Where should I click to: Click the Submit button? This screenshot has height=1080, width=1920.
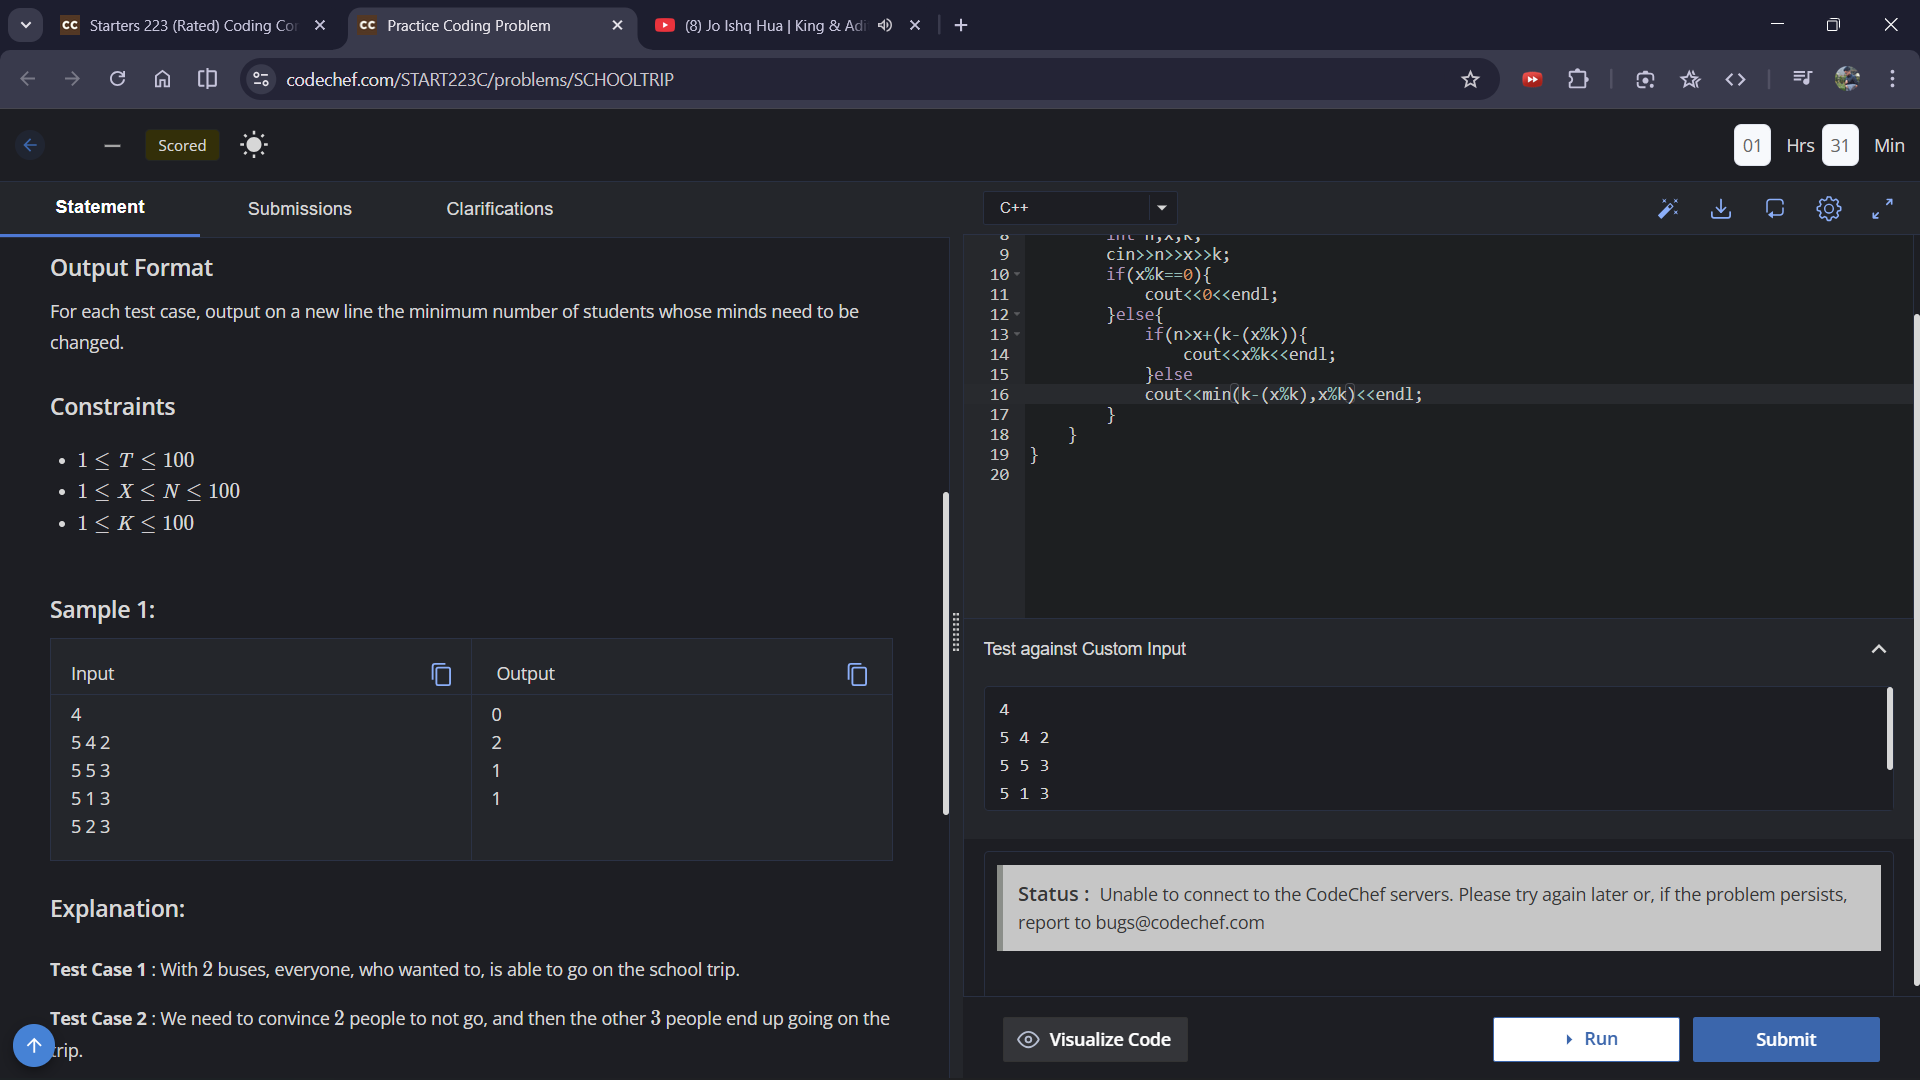click(x=1785, y=1039)
